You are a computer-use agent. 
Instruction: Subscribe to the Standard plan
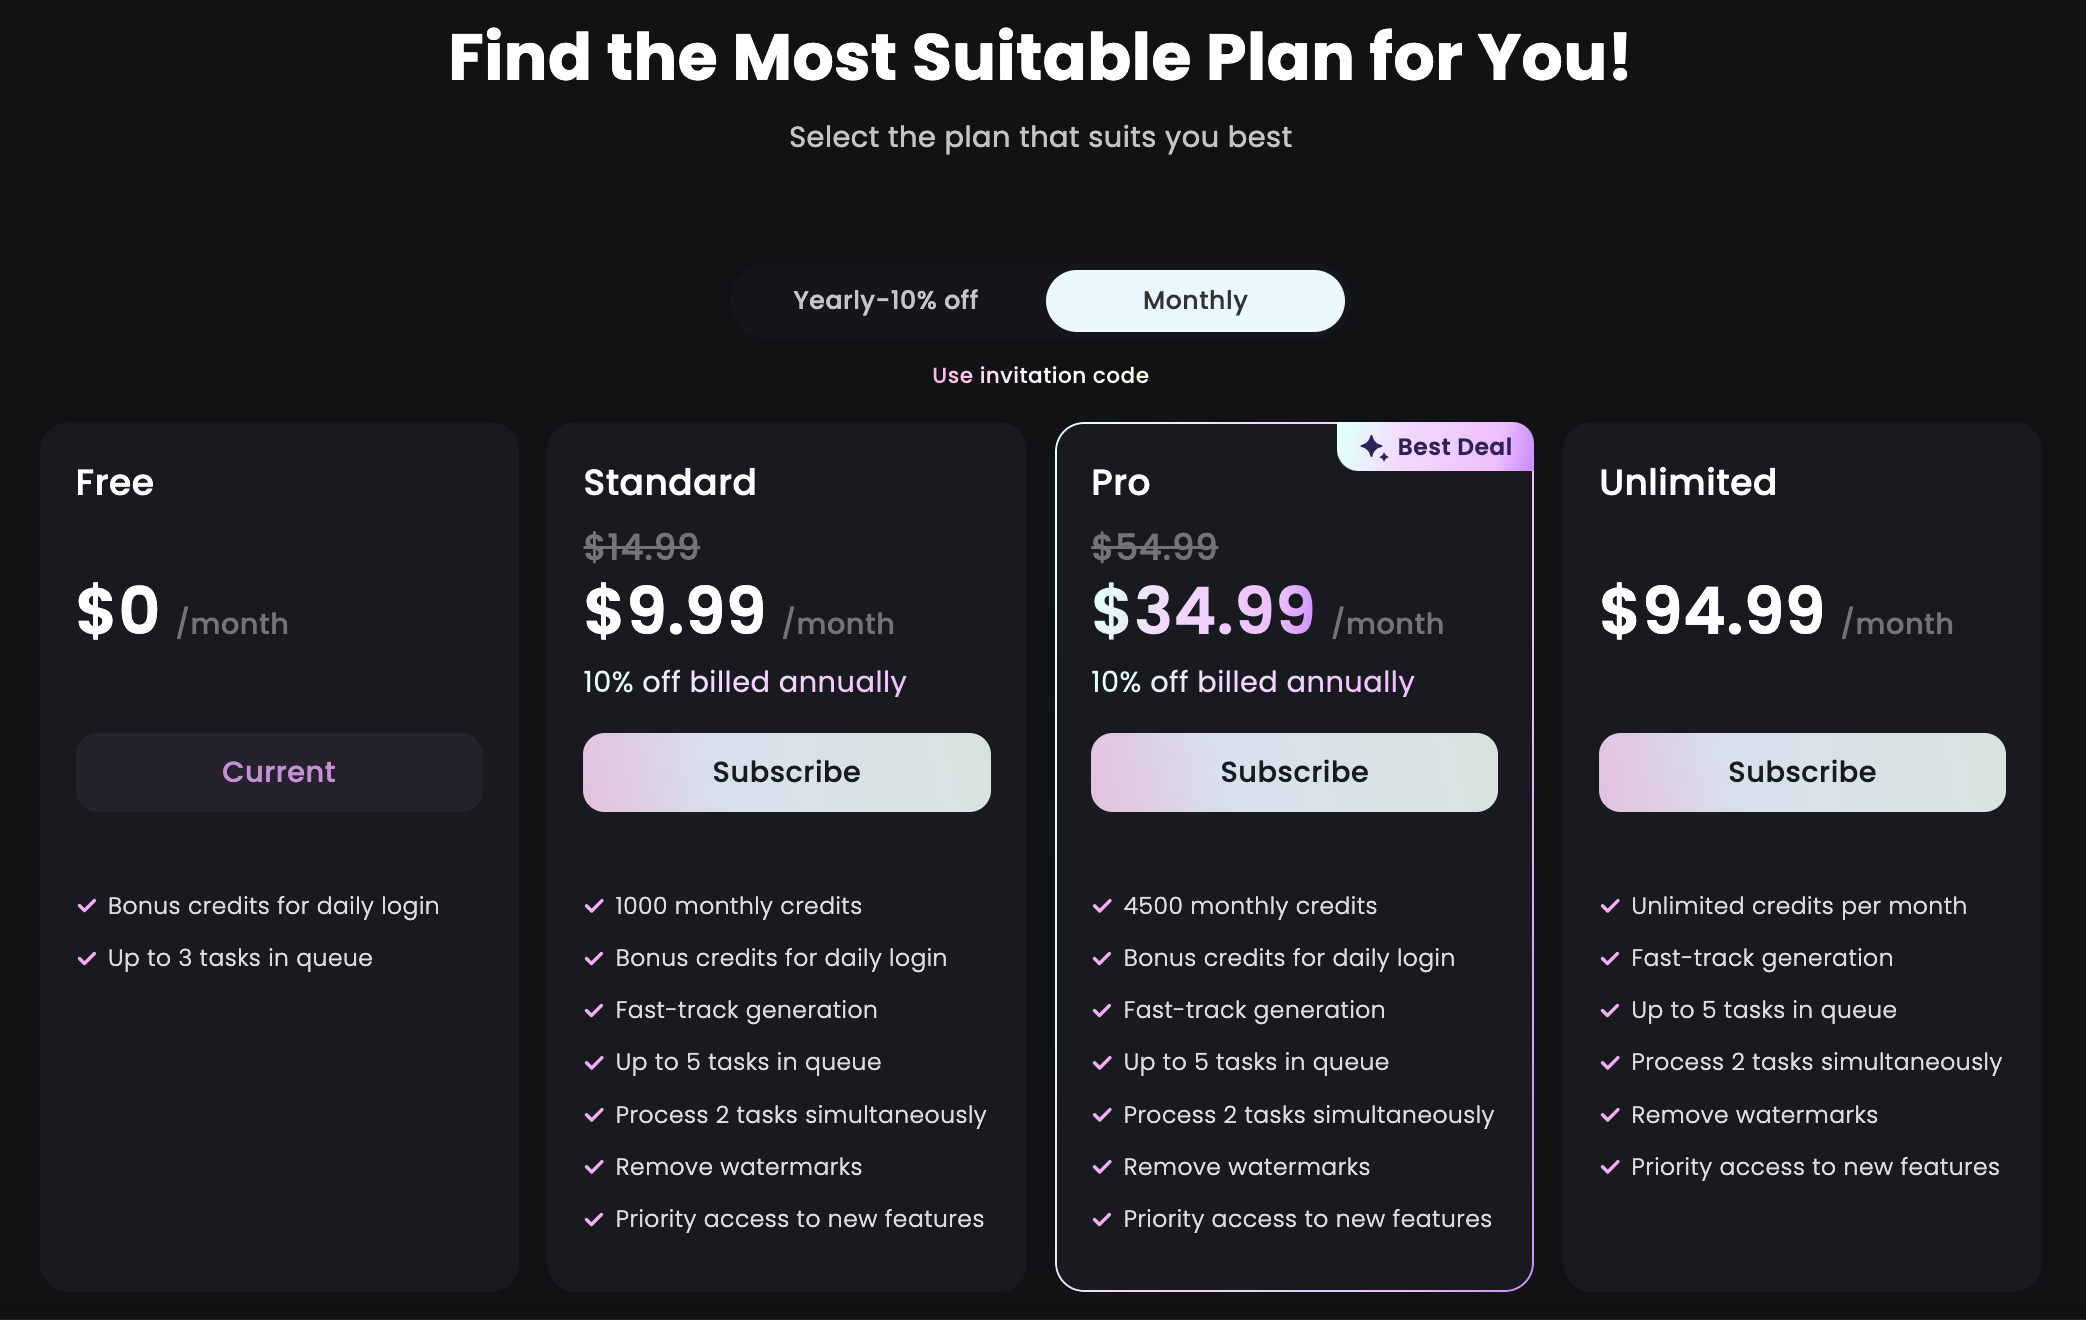coord(786,772)
